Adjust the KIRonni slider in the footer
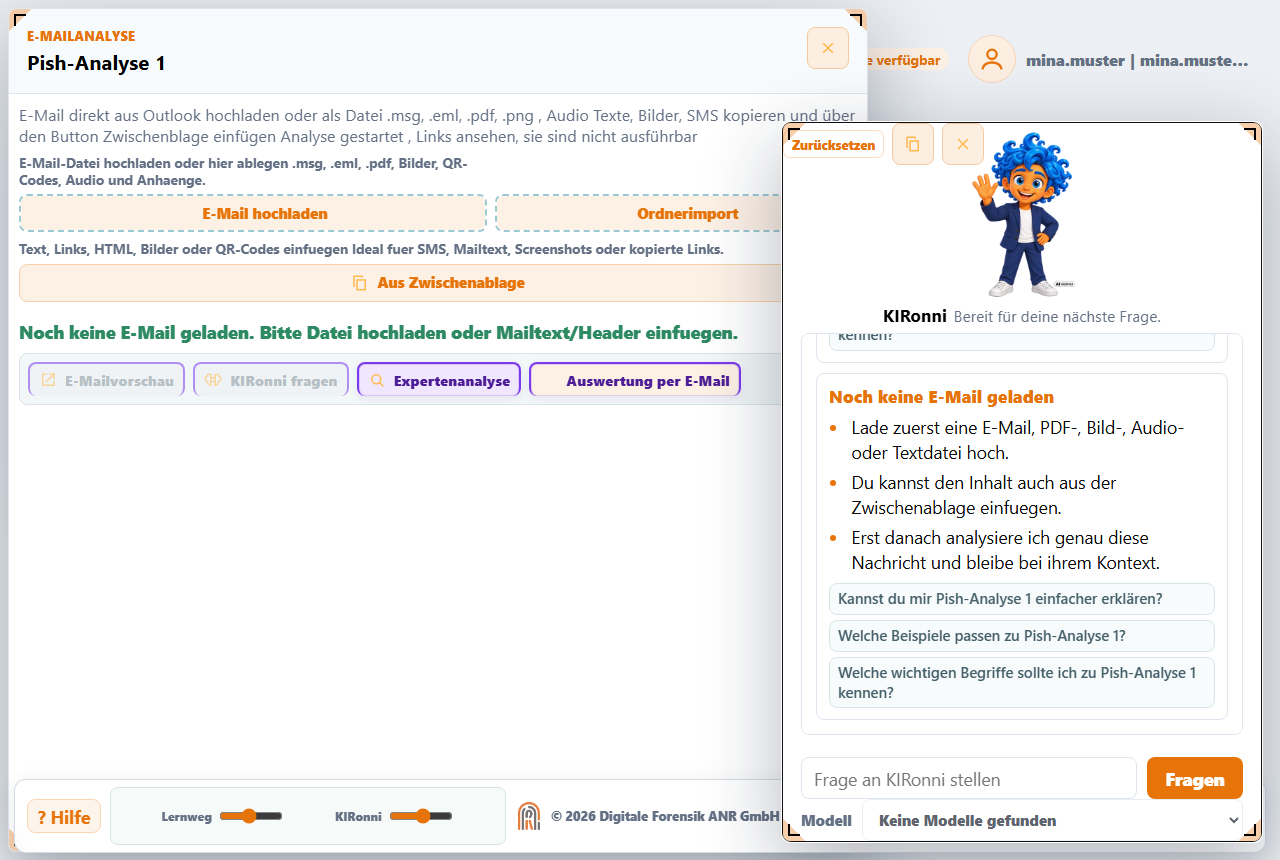Screen dimensions: 1280x860 [x=421, y=816]
